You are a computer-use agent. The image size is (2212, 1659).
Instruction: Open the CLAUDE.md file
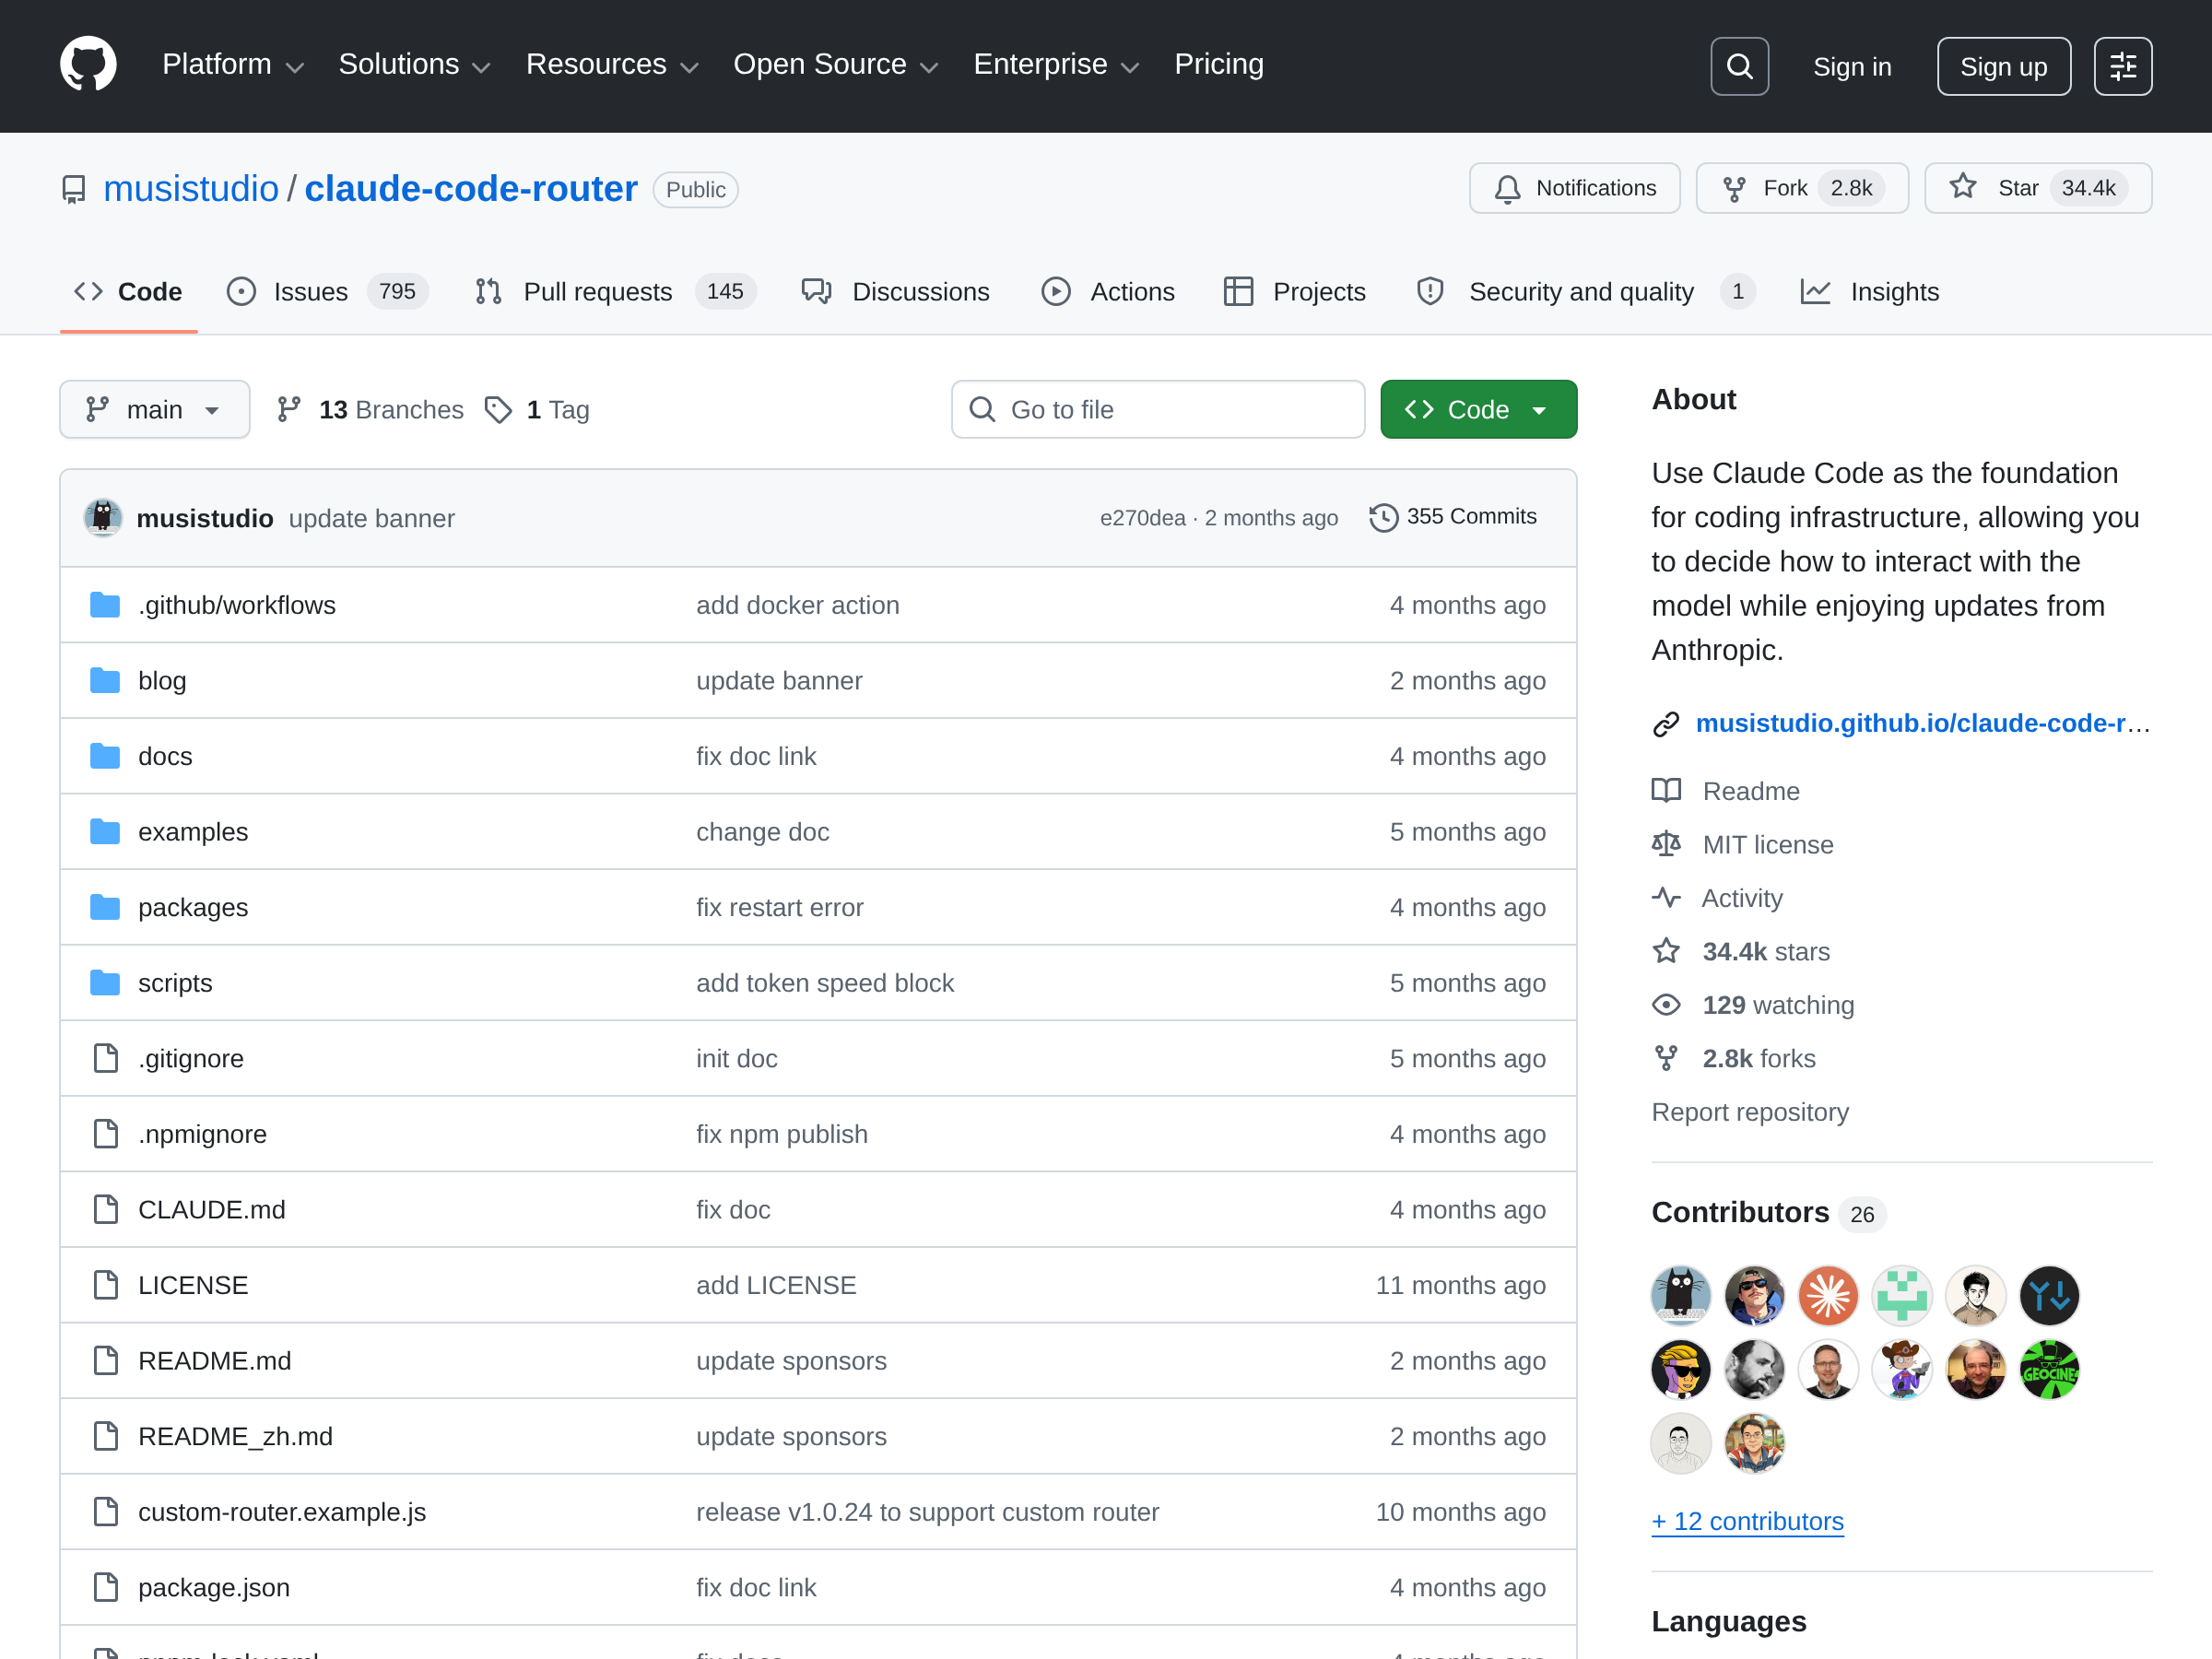212,1210
